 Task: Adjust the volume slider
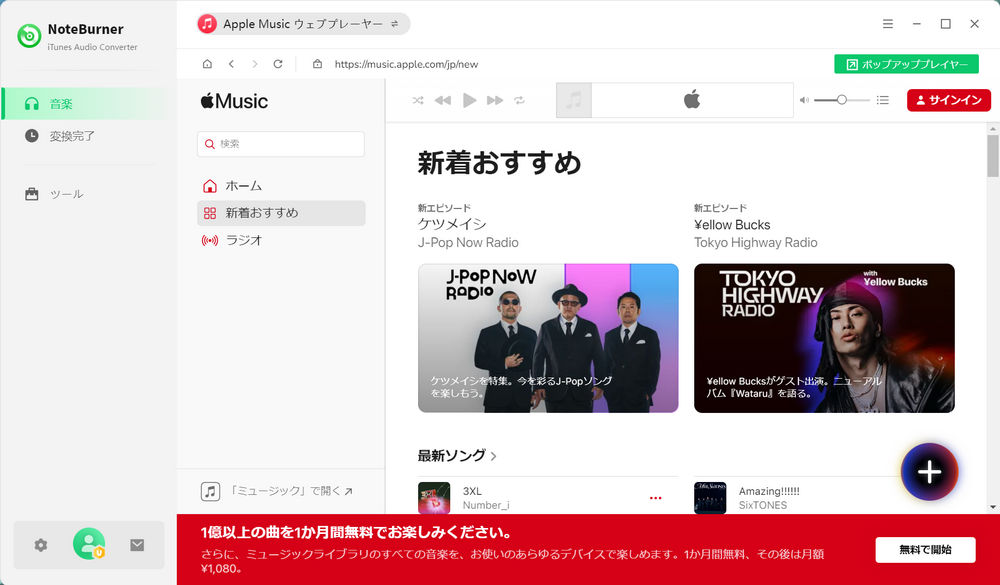(843, 99)
